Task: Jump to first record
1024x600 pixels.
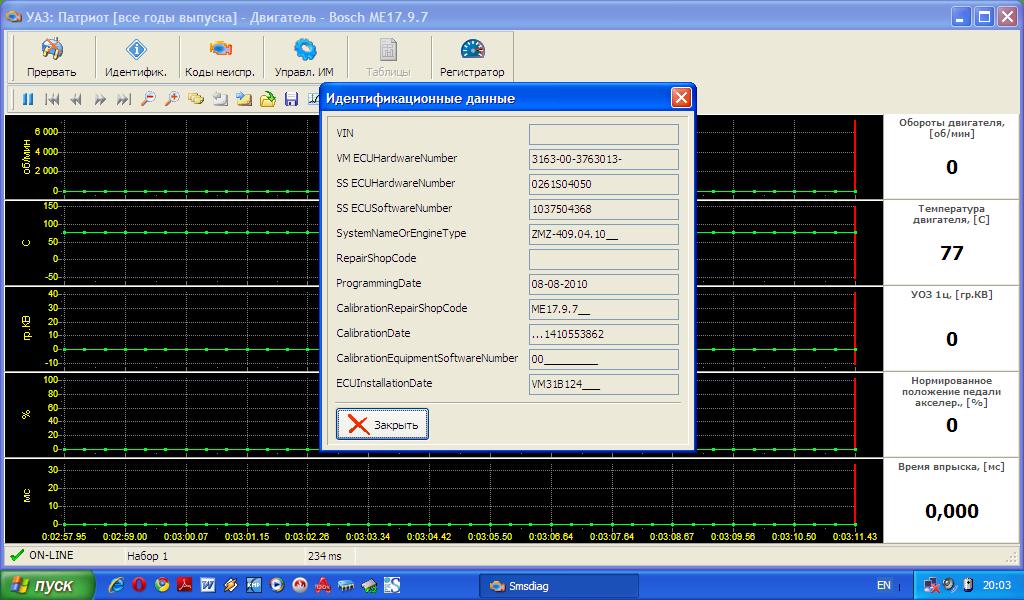Action: pyautogui.click(x=52, y=99)
